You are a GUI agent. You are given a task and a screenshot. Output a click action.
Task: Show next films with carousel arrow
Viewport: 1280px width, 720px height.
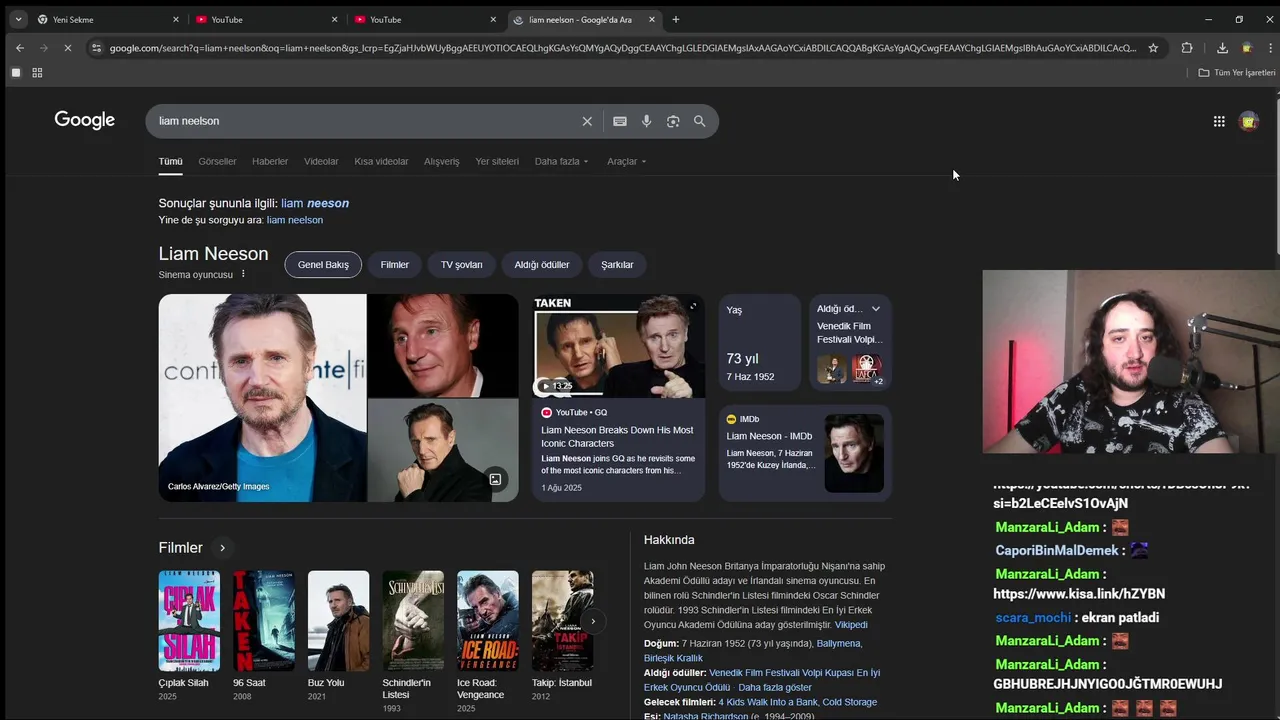[593, 621]
